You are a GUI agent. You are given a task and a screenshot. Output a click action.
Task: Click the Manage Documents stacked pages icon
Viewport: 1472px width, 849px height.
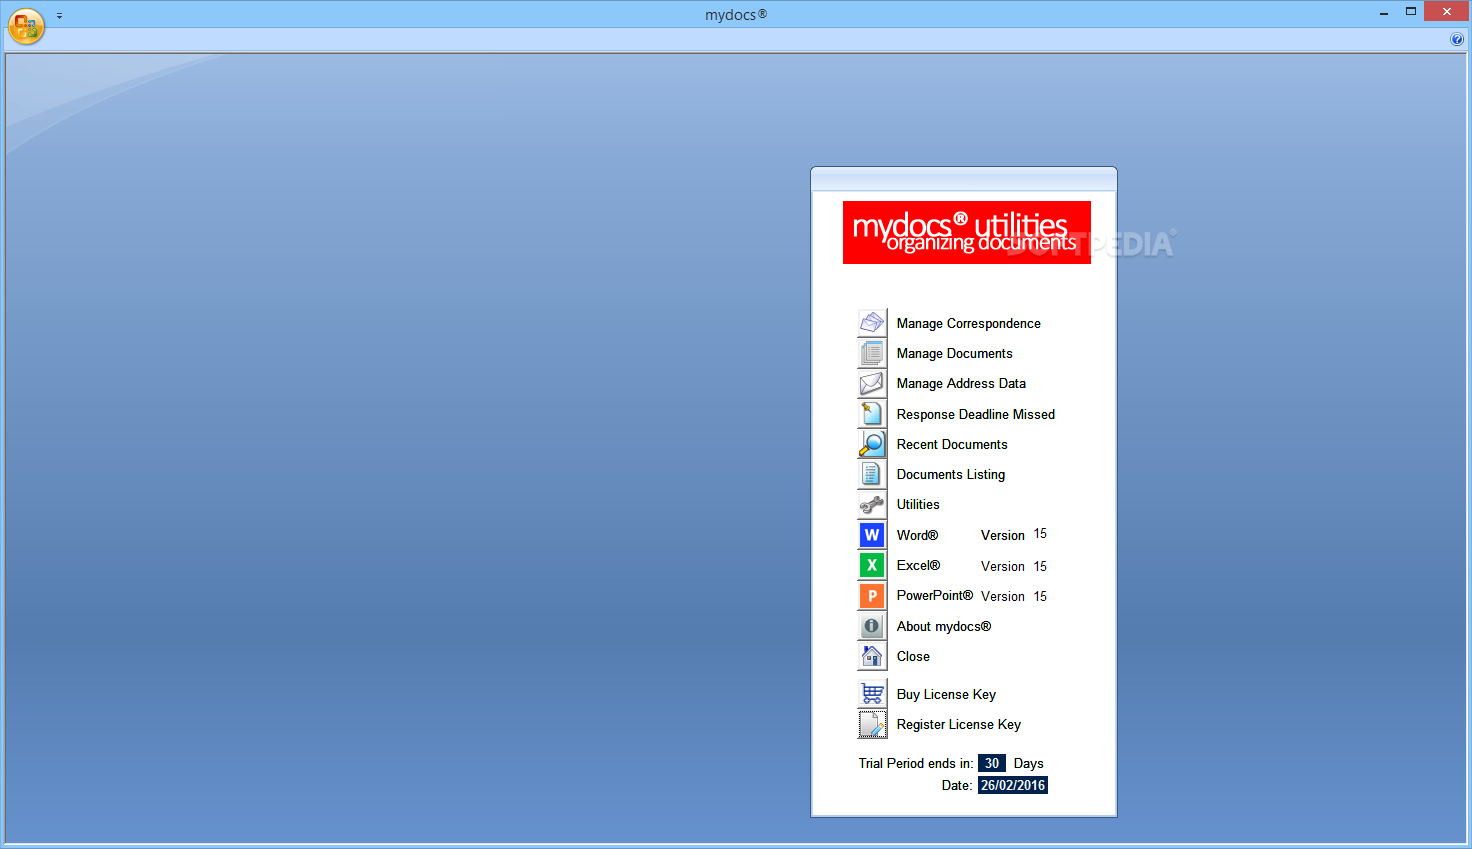(872, 353)
